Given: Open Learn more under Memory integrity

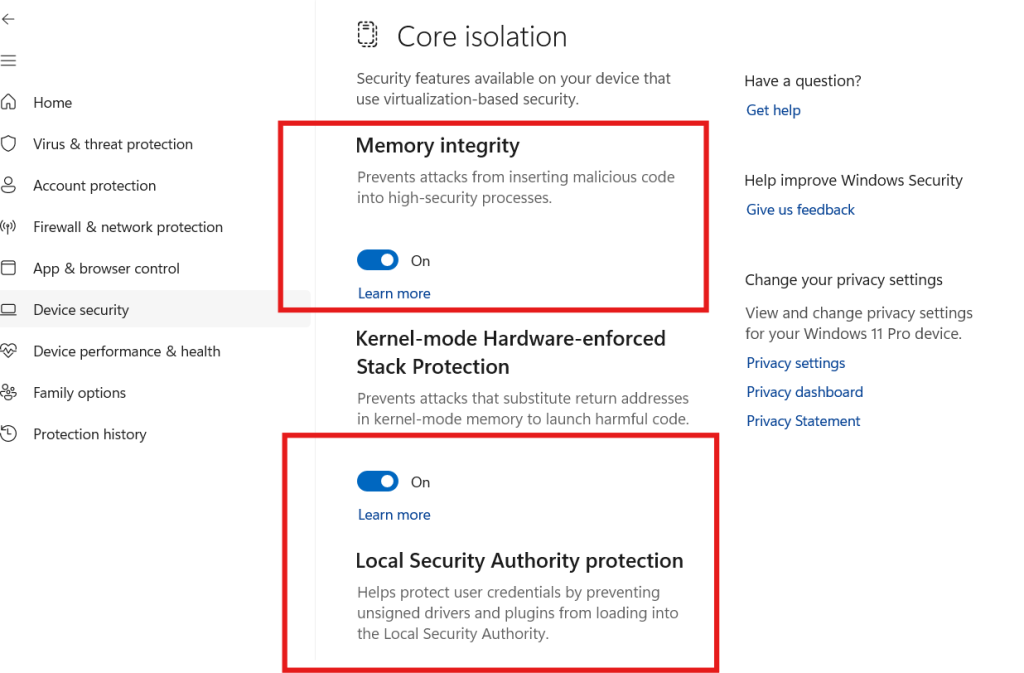Looking at the screenshot, I should tap(394, 293).
